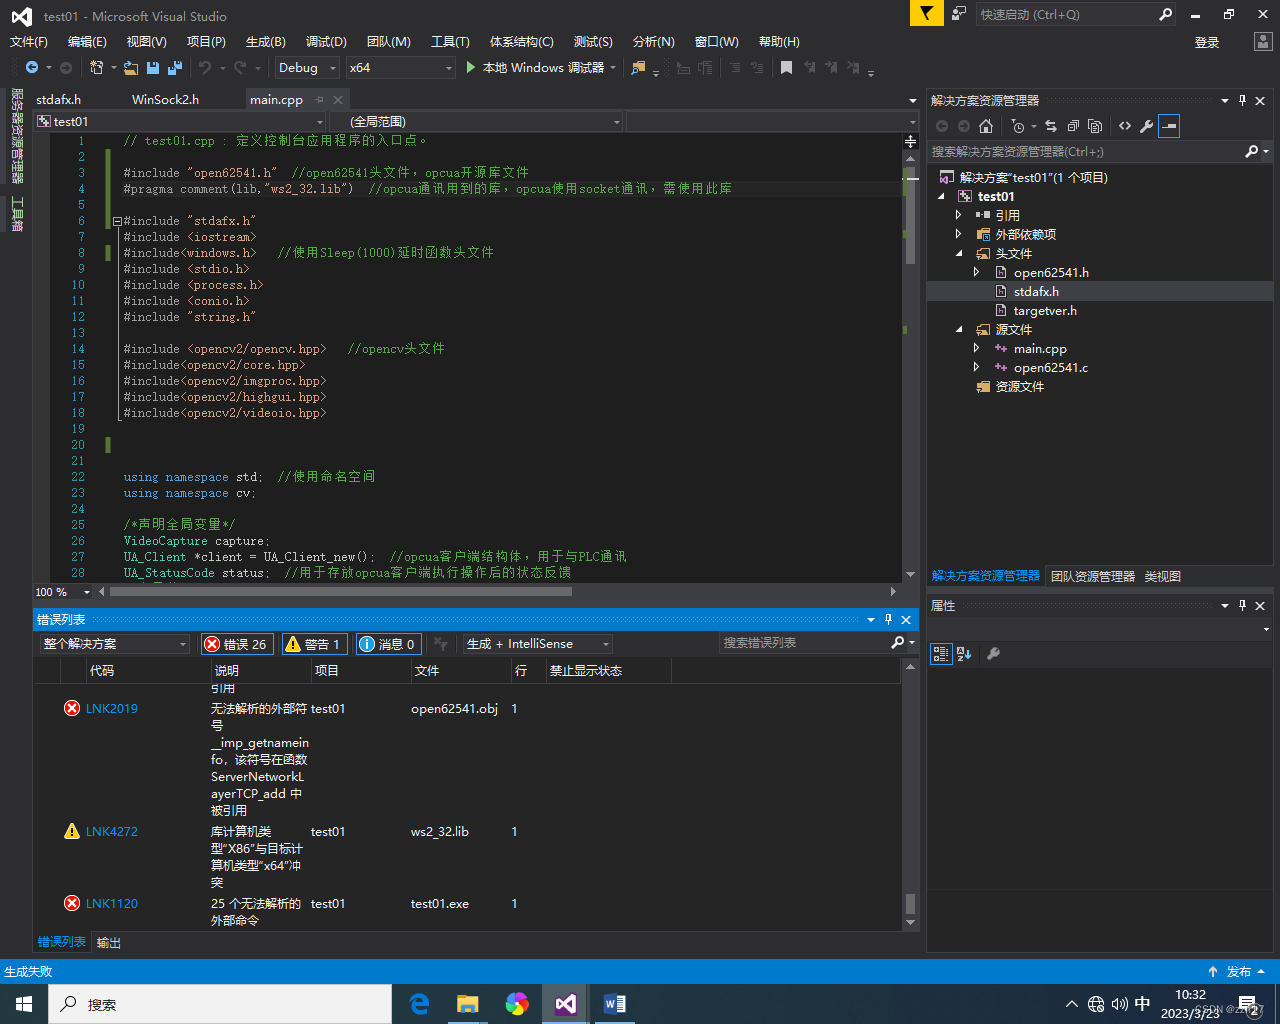This screenshot has width=1280, height=1024.
Task: Click categorized view icon in Properties panel
Action: pyautogui.click(x=940, y=653)
